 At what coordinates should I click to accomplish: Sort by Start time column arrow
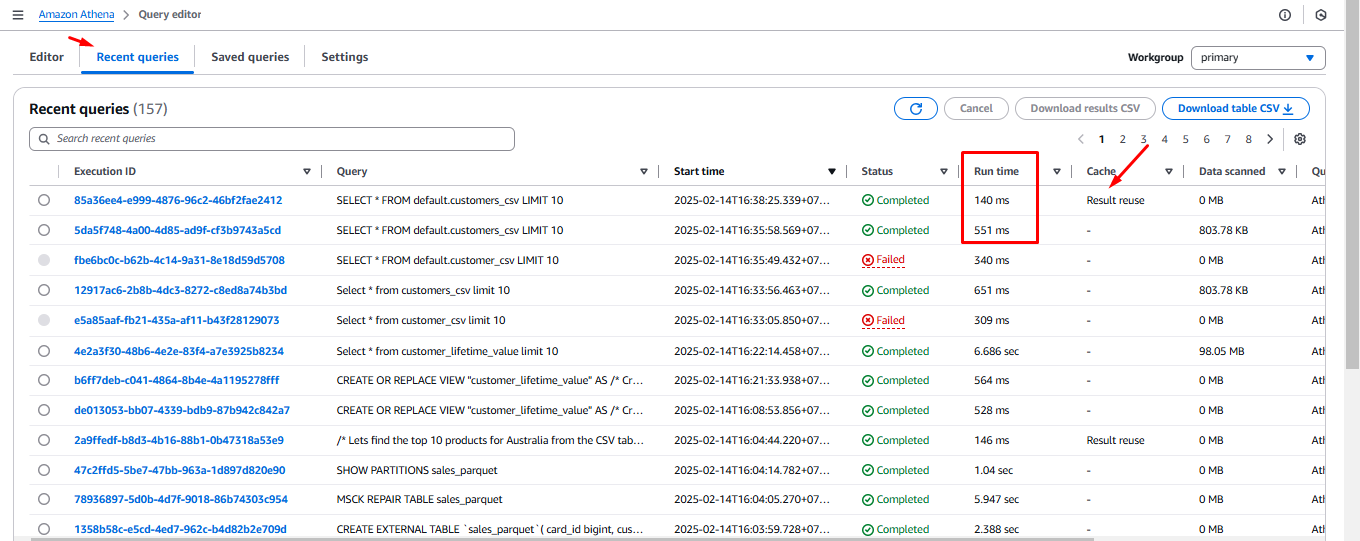coord(831,171)
